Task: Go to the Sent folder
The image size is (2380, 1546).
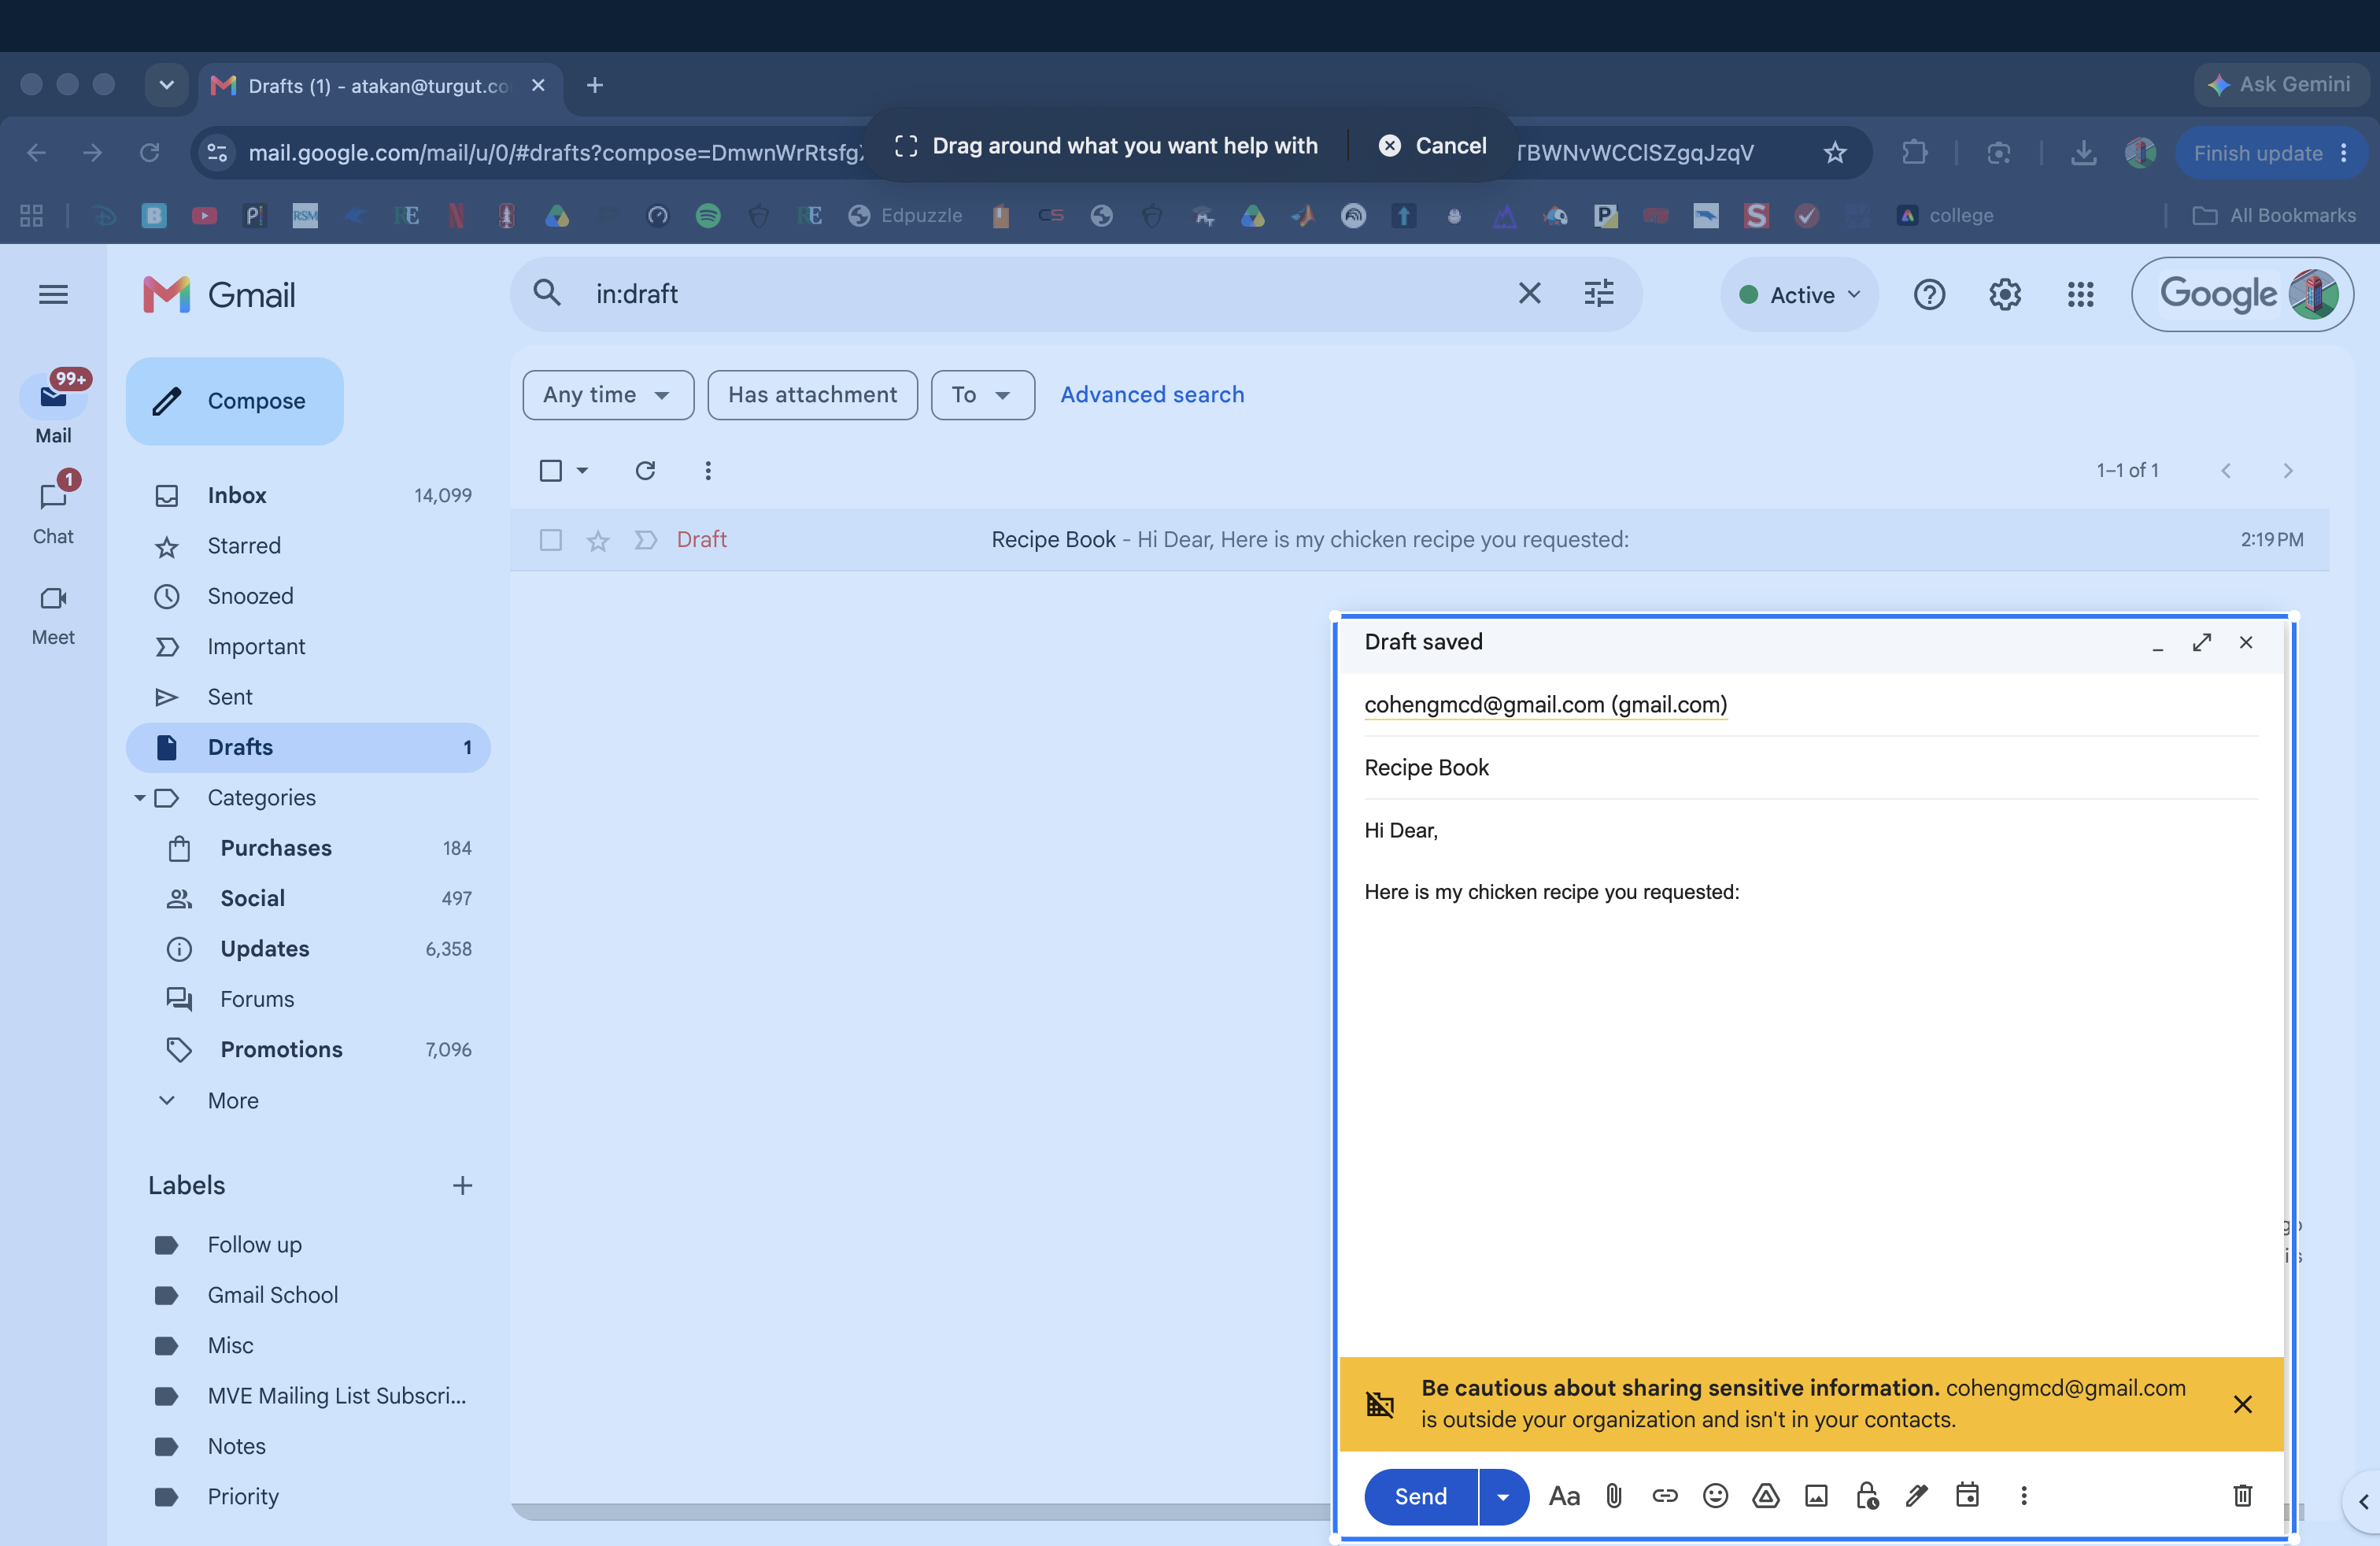Action: coord(308,696)
